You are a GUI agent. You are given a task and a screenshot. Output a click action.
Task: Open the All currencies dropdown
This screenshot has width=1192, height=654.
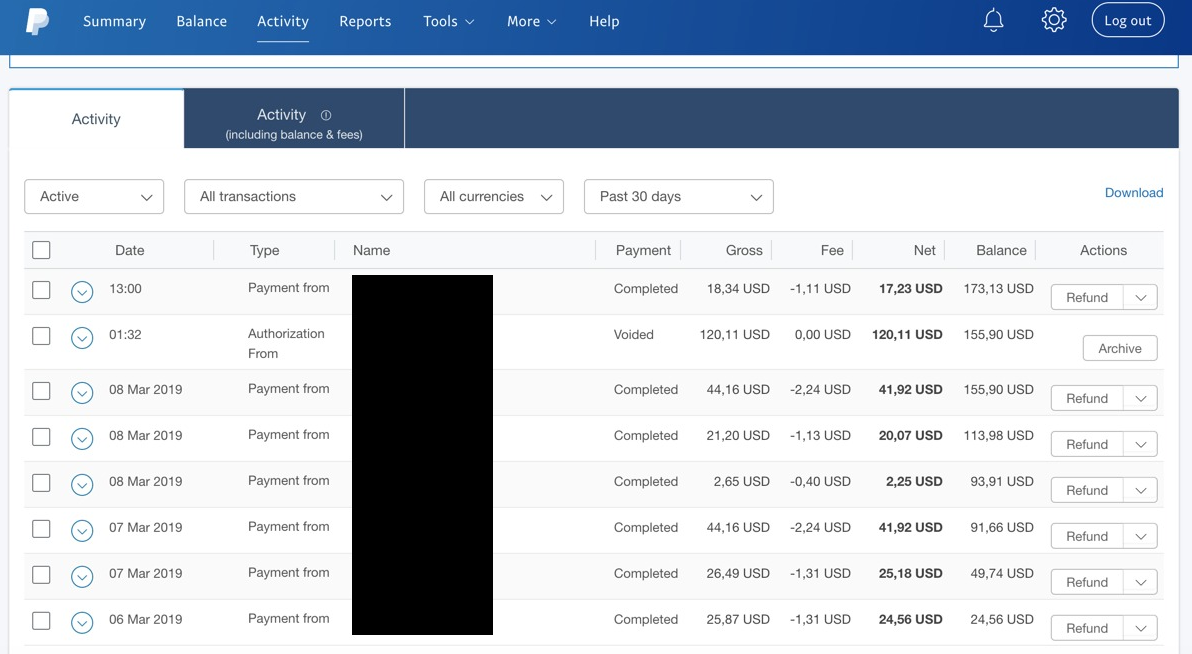pos(494,196)
